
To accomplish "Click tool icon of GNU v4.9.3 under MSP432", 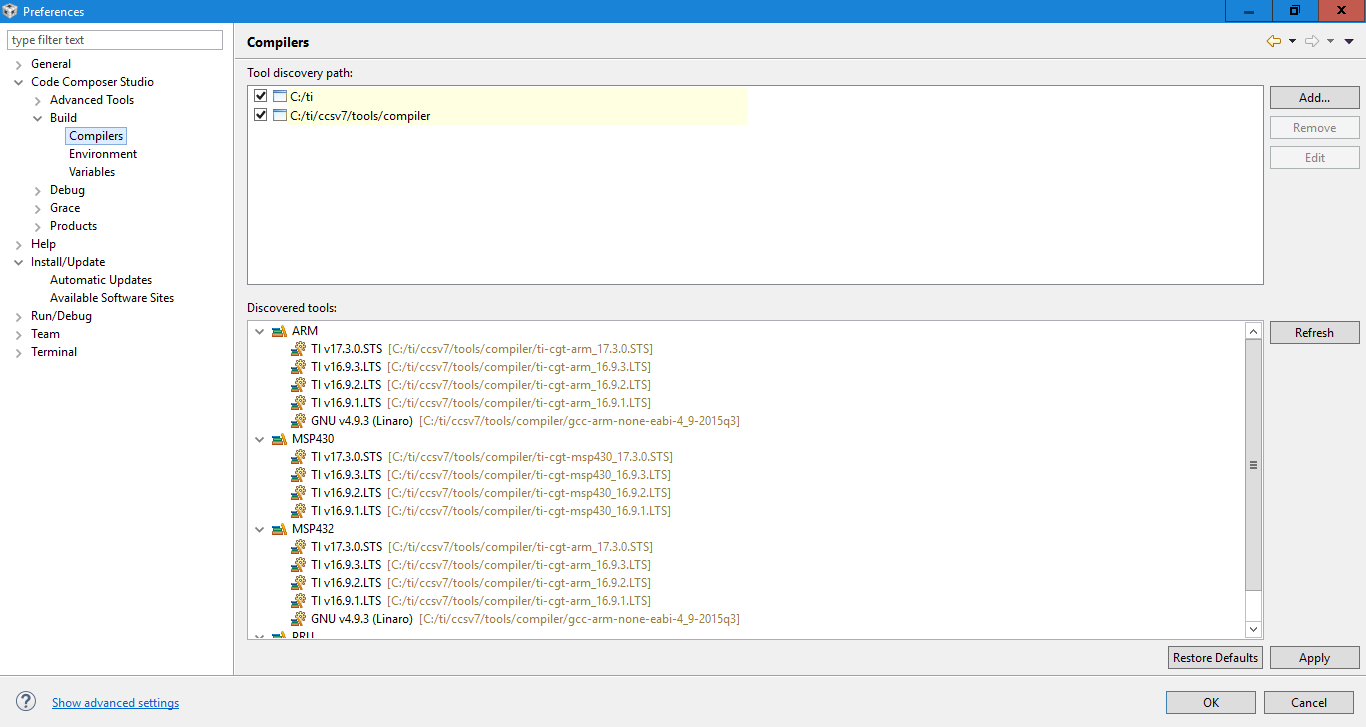I will point(298,619).
